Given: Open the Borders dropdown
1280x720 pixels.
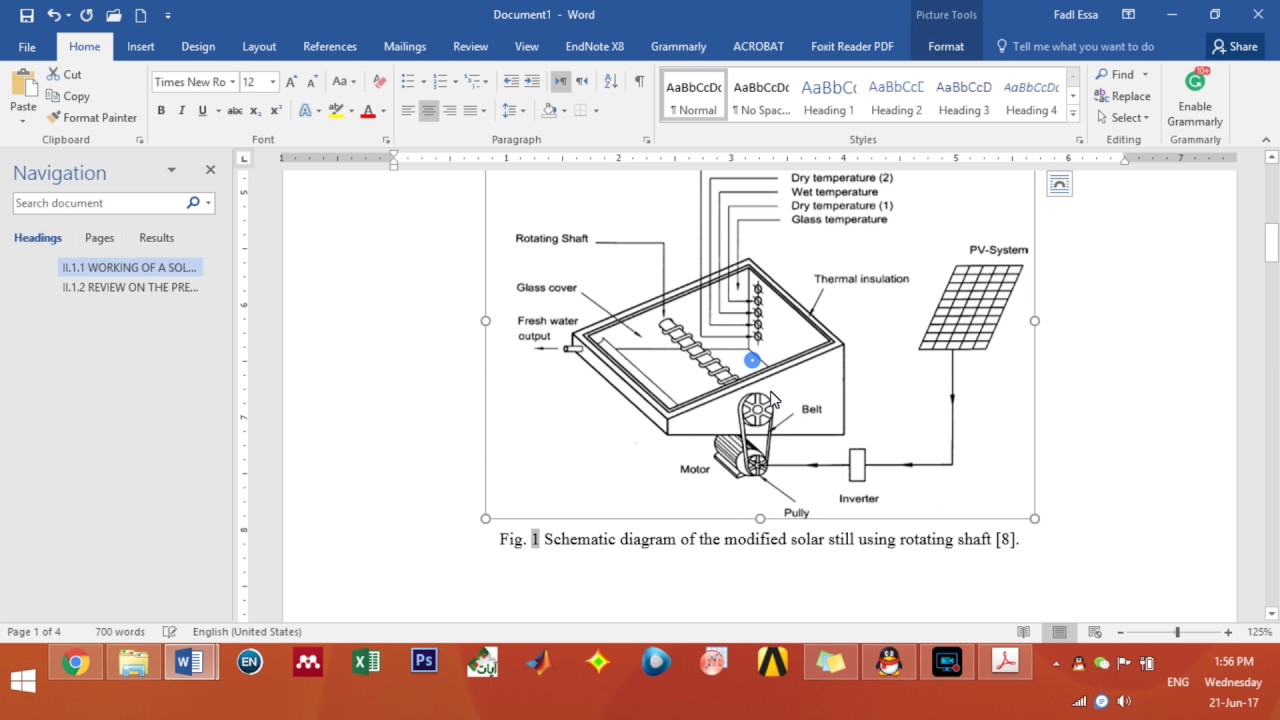Looking at the screenshot, I should point(597,111).
